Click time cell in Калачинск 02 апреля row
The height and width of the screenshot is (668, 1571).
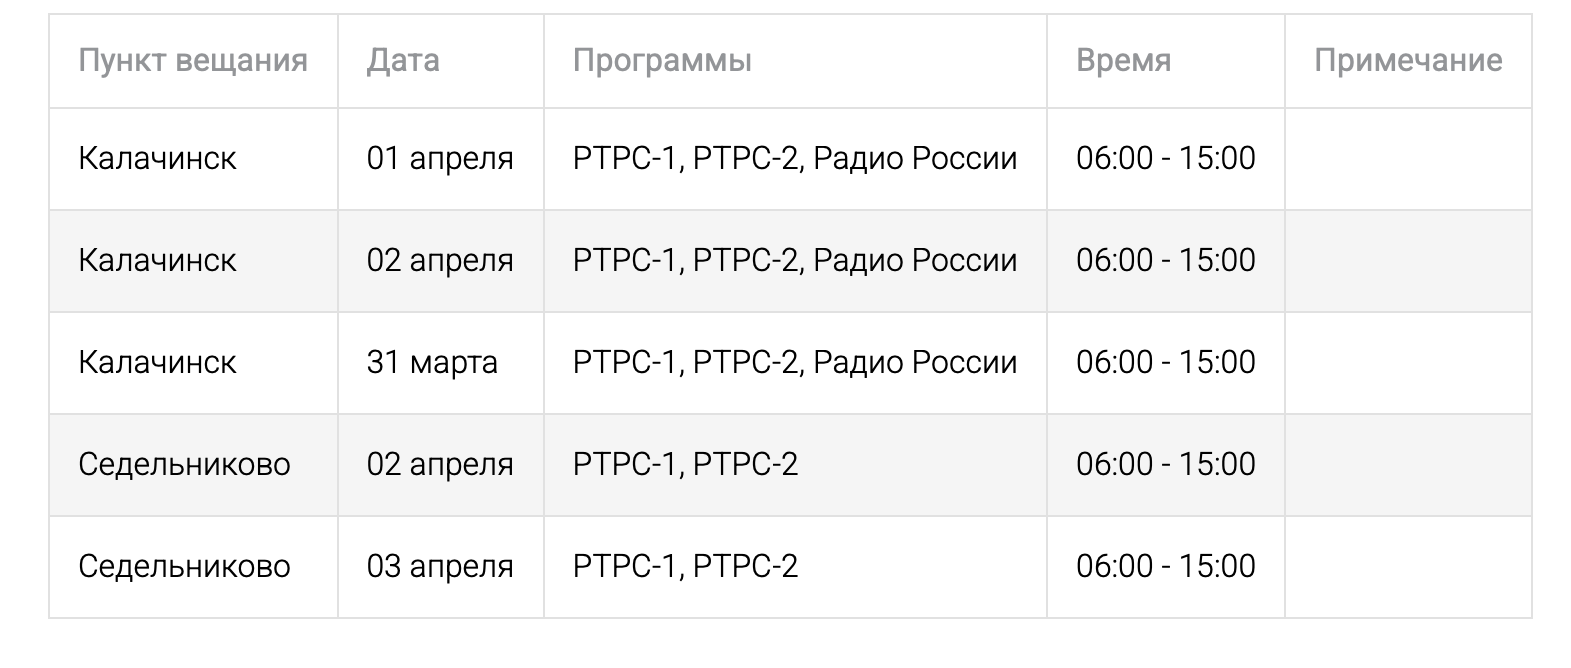[1165, 260]
